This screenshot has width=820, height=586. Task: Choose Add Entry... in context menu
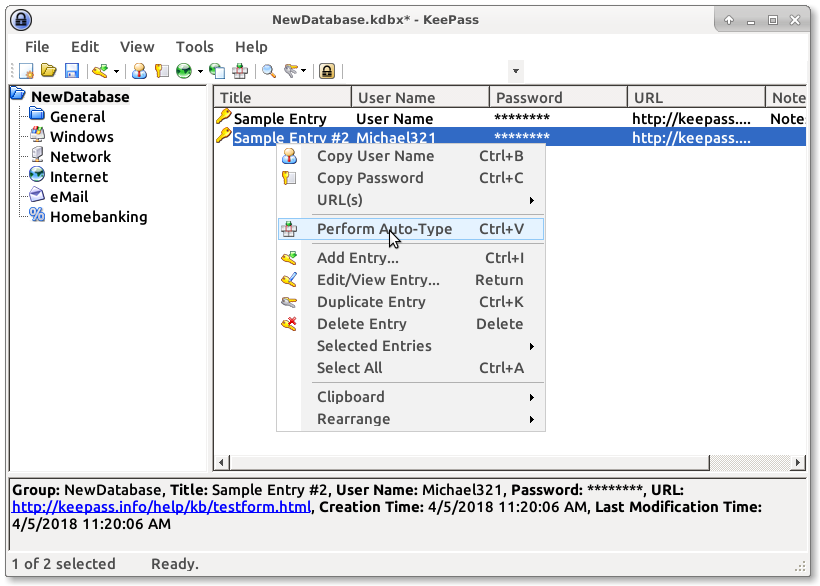411,258
